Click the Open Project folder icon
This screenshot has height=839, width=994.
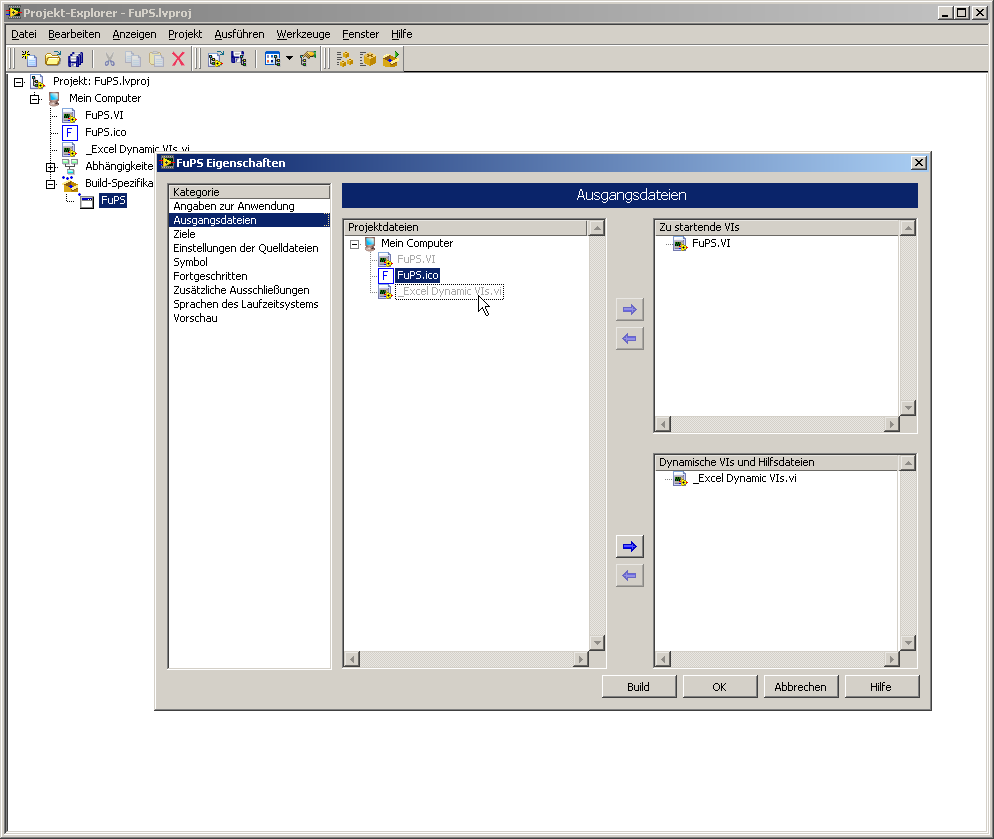(x=53, y=59)
